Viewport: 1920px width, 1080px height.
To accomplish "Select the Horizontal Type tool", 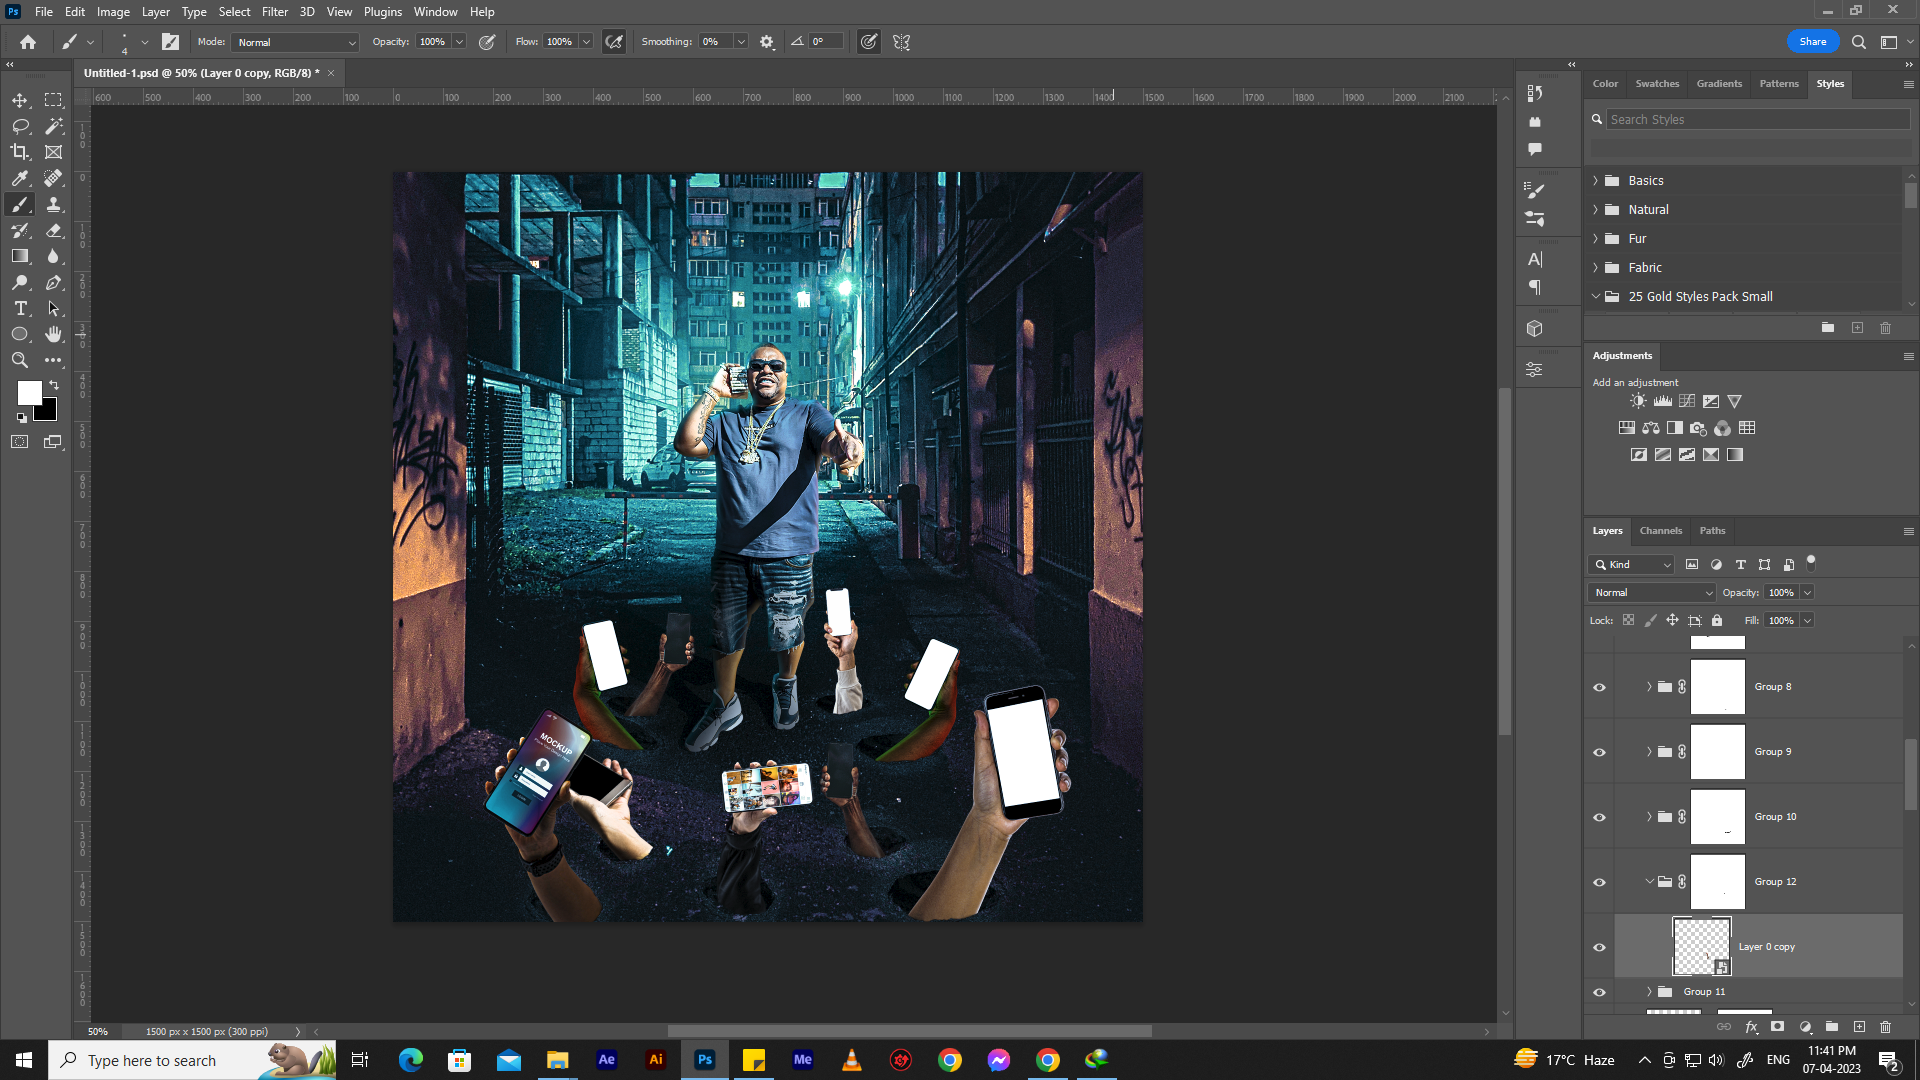I will click(20, 308).
